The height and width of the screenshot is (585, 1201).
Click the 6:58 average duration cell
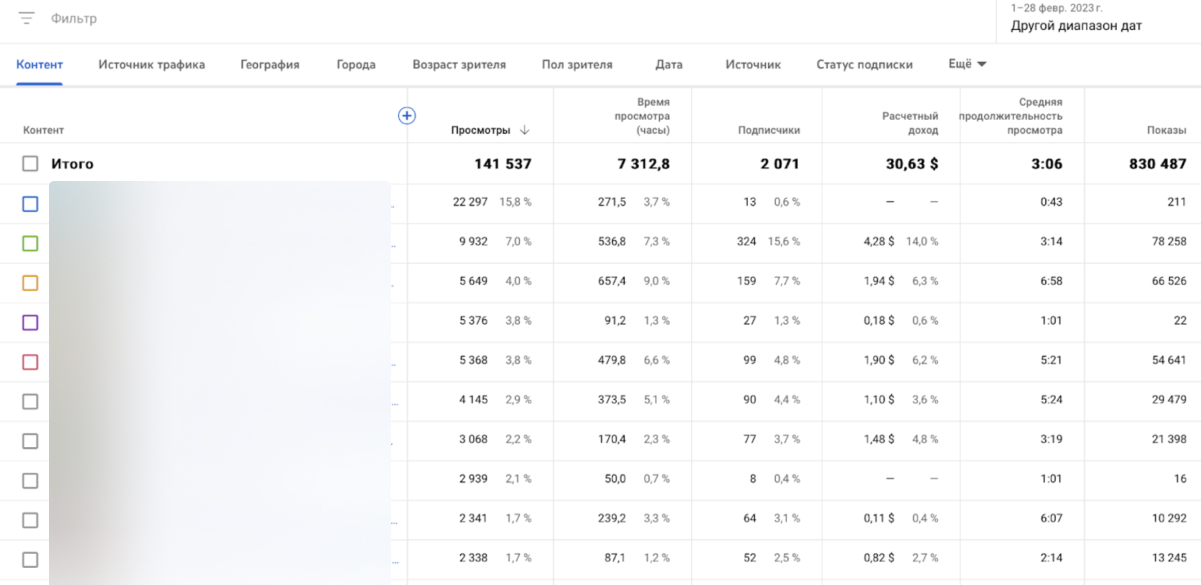click(x=1051, y=281)
